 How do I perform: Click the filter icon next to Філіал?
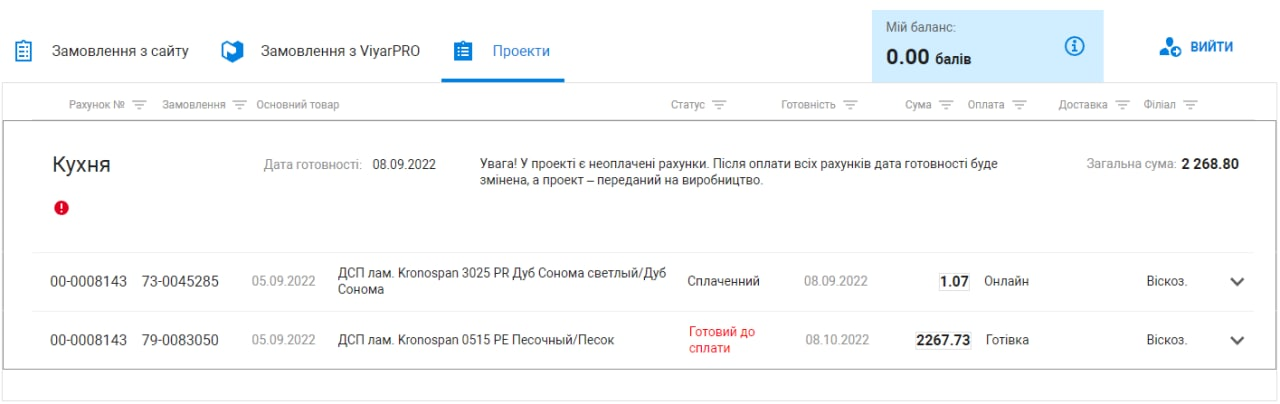[1190, 105]
